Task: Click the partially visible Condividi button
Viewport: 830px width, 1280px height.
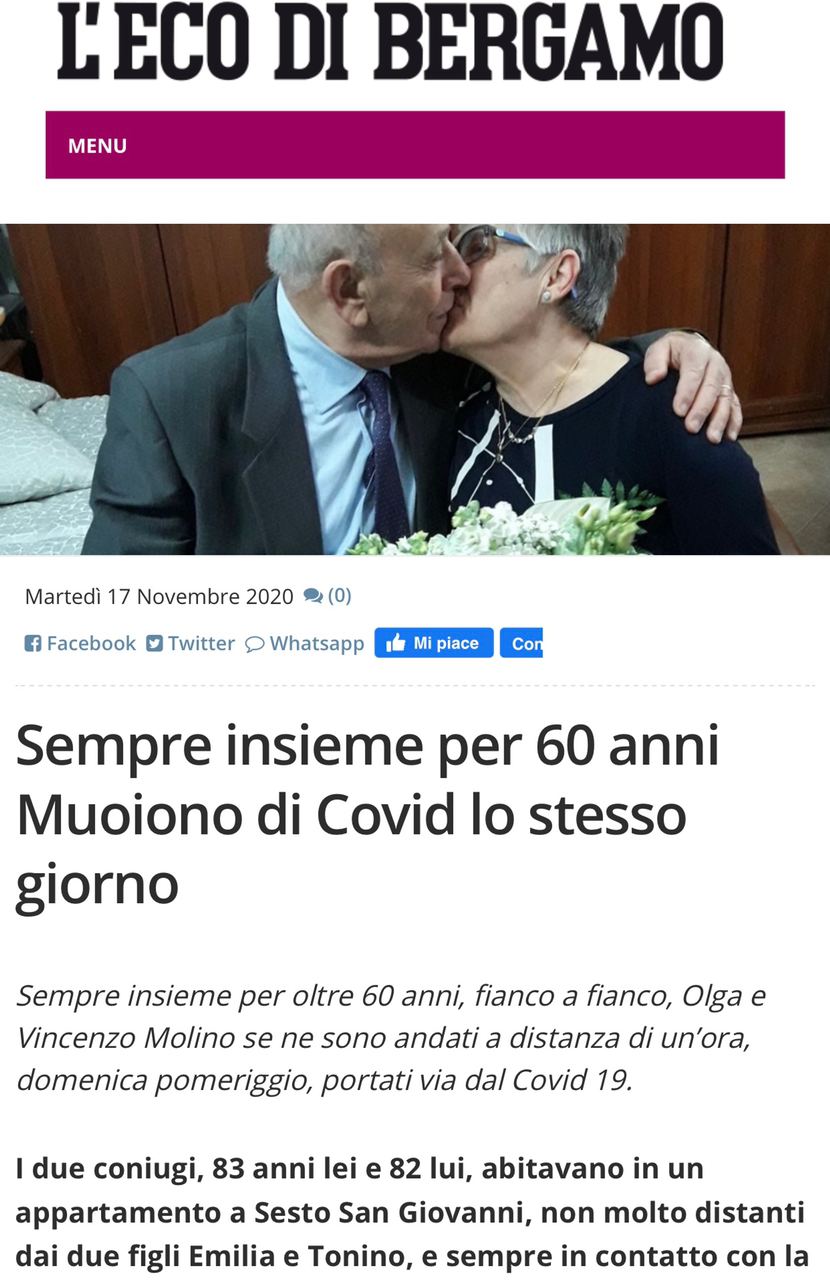Action: (521, 643)
